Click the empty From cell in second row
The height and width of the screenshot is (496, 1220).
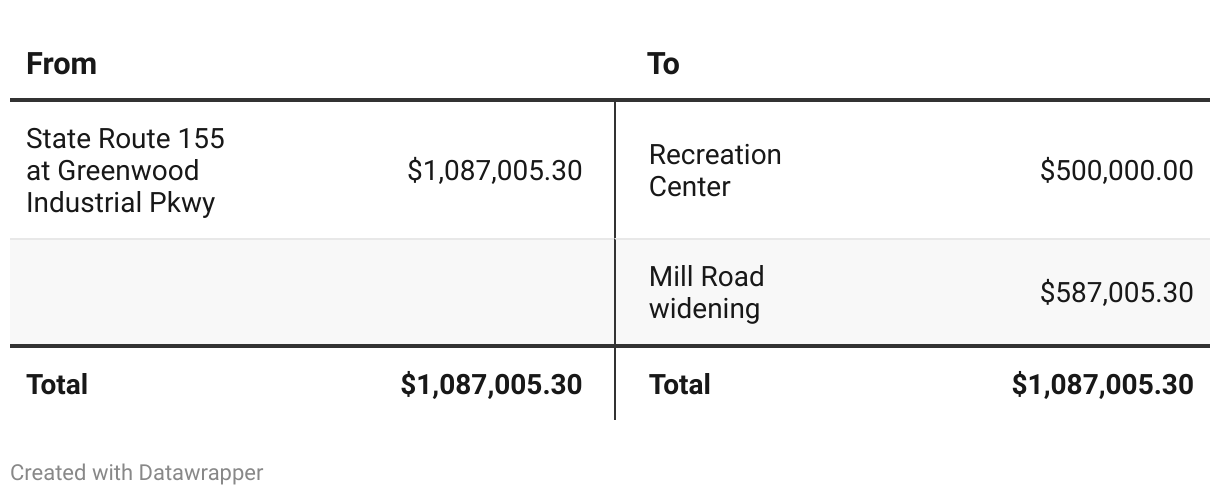click(312, 292)
